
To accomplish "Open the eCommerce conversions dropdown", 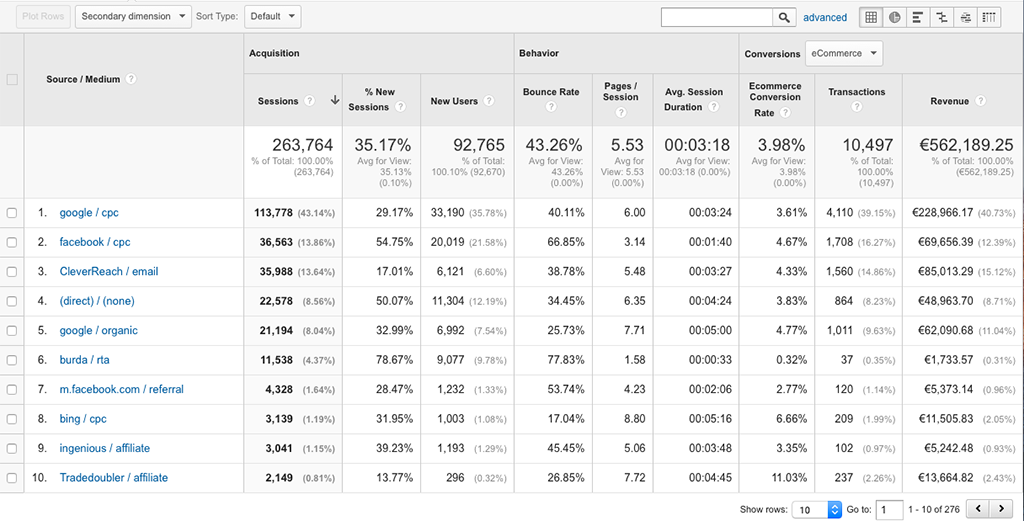I will (x=845, y=53).
